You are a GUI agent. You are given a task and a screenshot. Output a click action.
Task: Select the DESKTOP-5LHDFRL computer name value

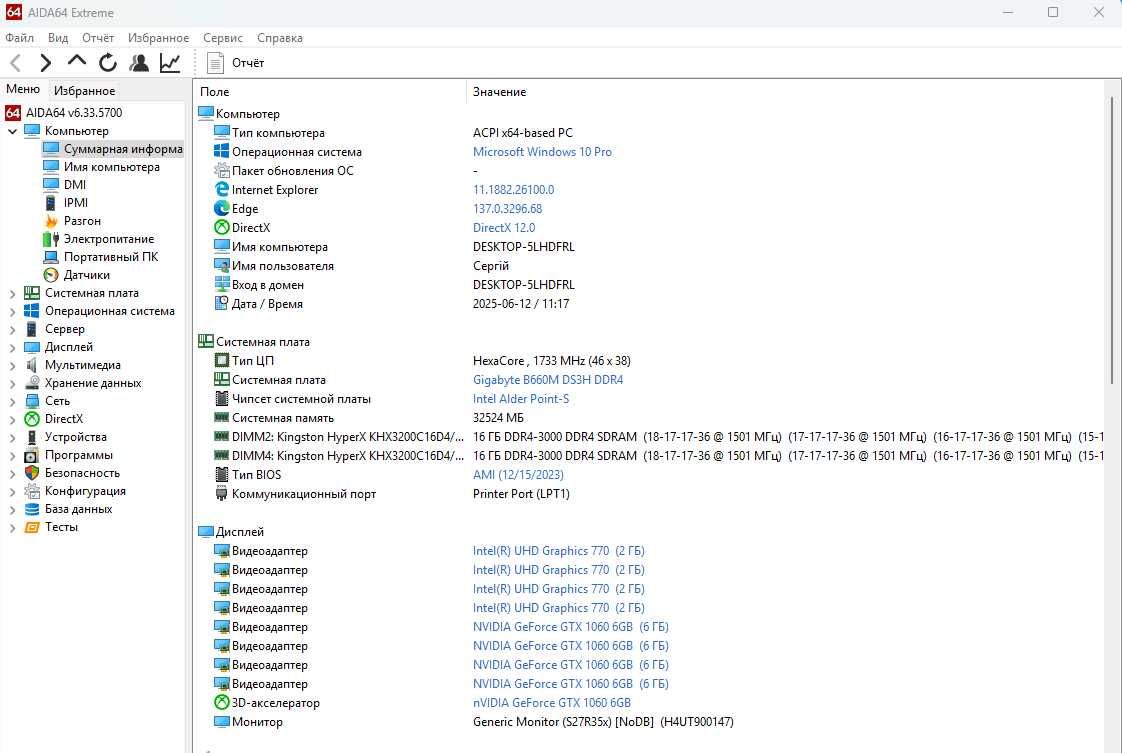tap(524, 247)
